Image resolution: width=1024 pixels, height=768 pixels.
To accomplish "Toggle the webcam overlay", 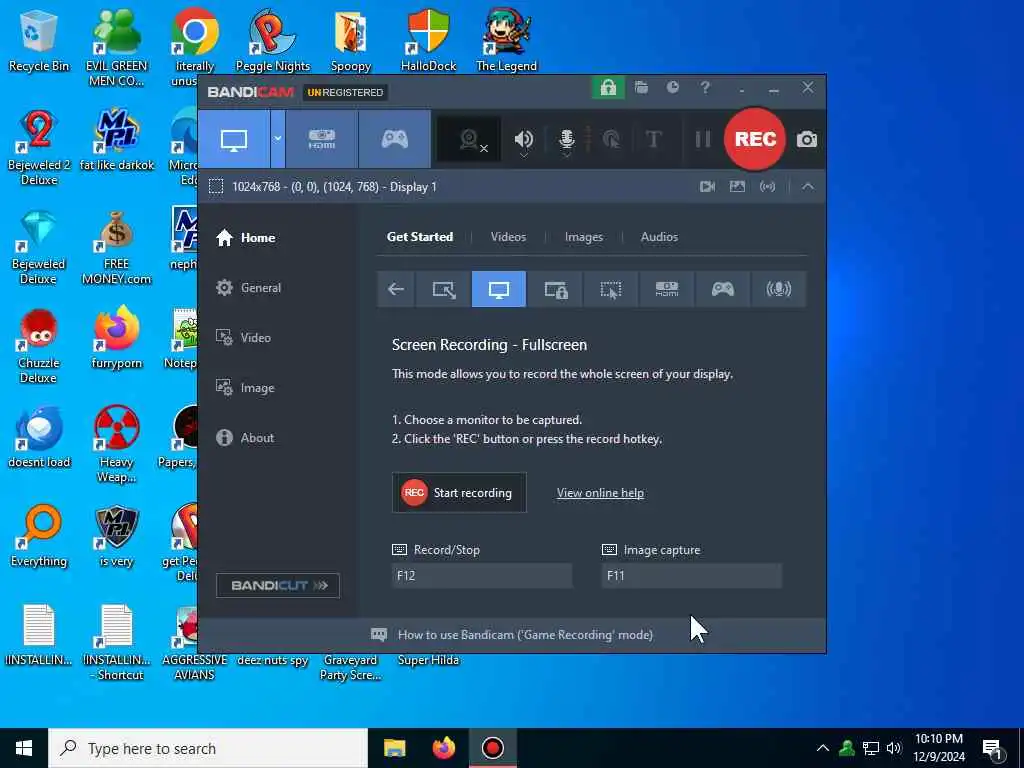I will tap(469, 139).
